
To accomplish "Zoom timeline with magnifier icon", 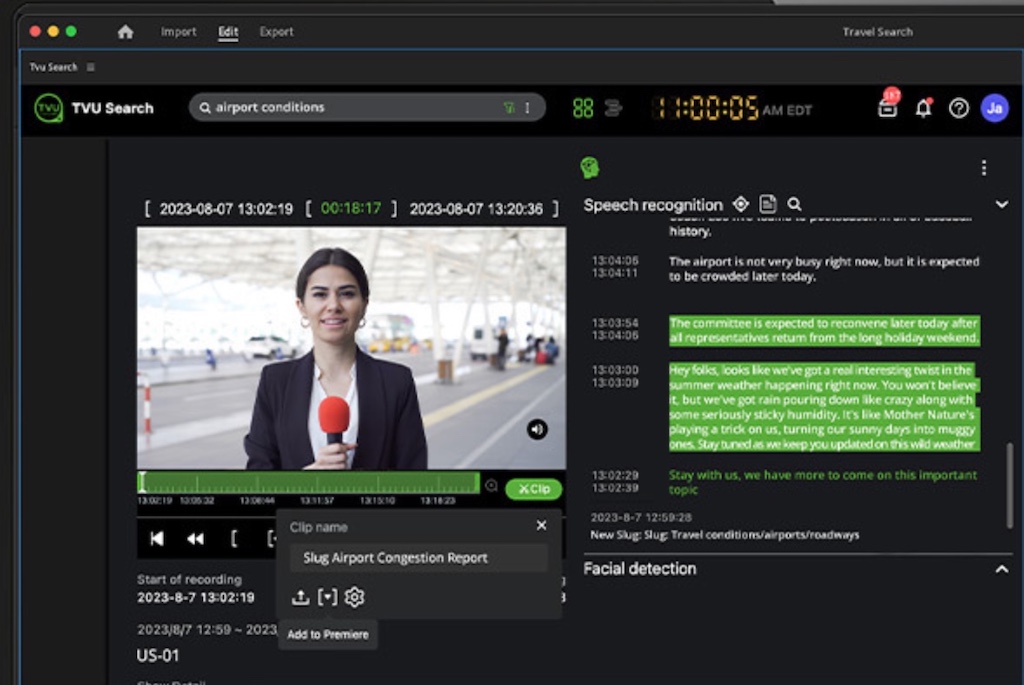I will tap(492, 486).
